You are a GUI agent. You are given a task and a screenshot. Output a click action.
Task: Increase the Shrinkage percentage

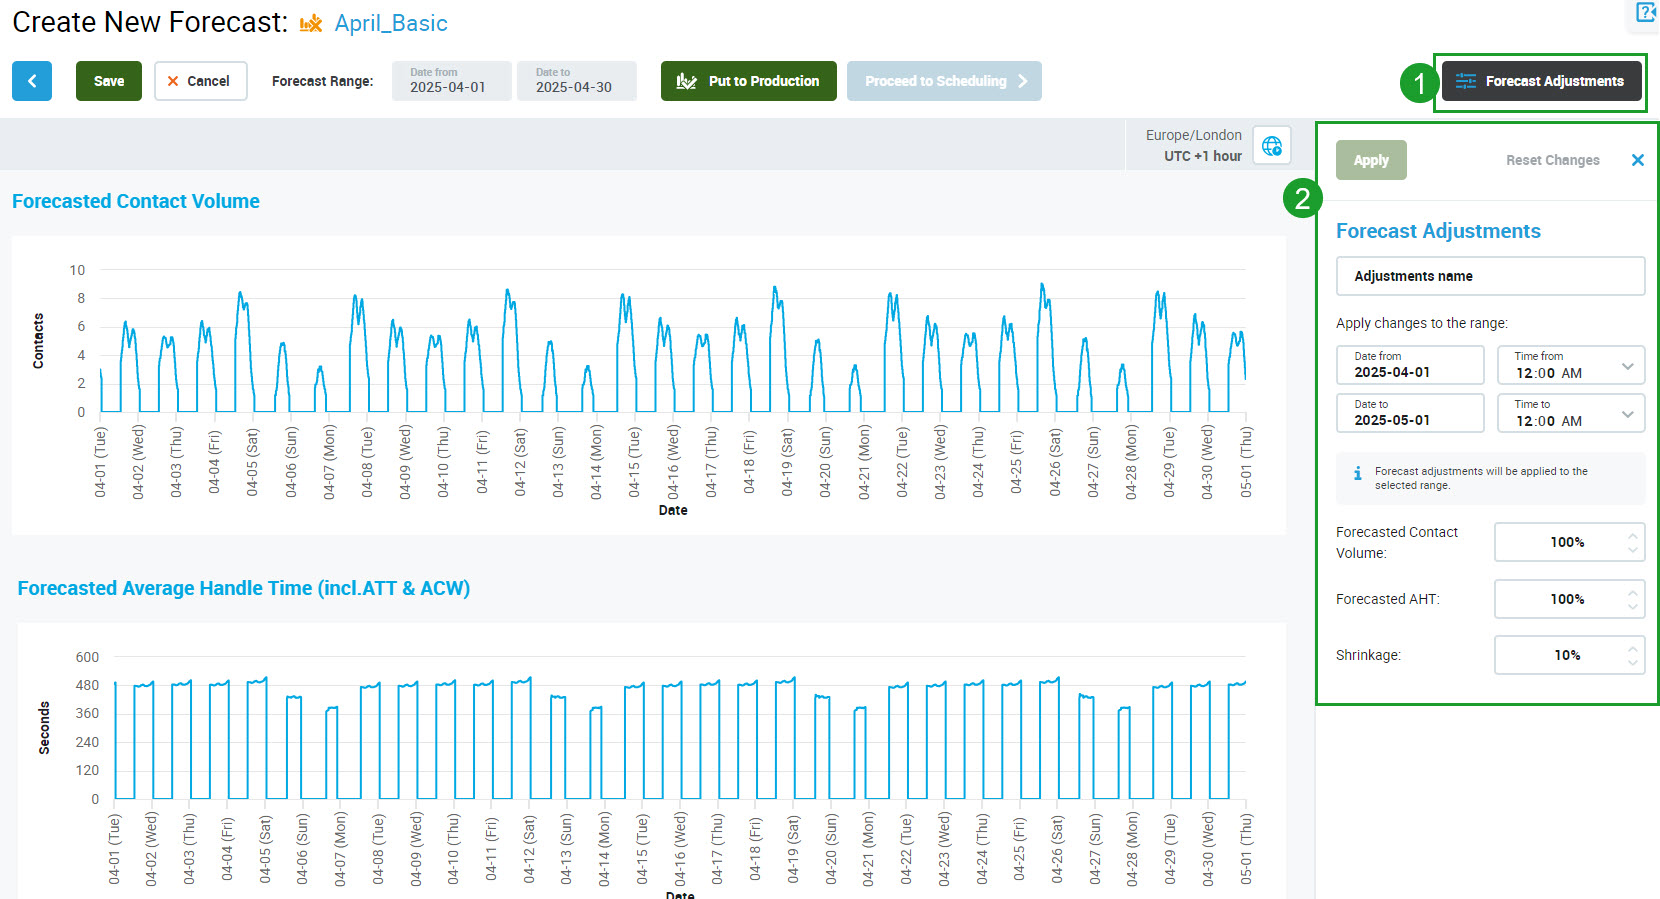coord(1633,648)
